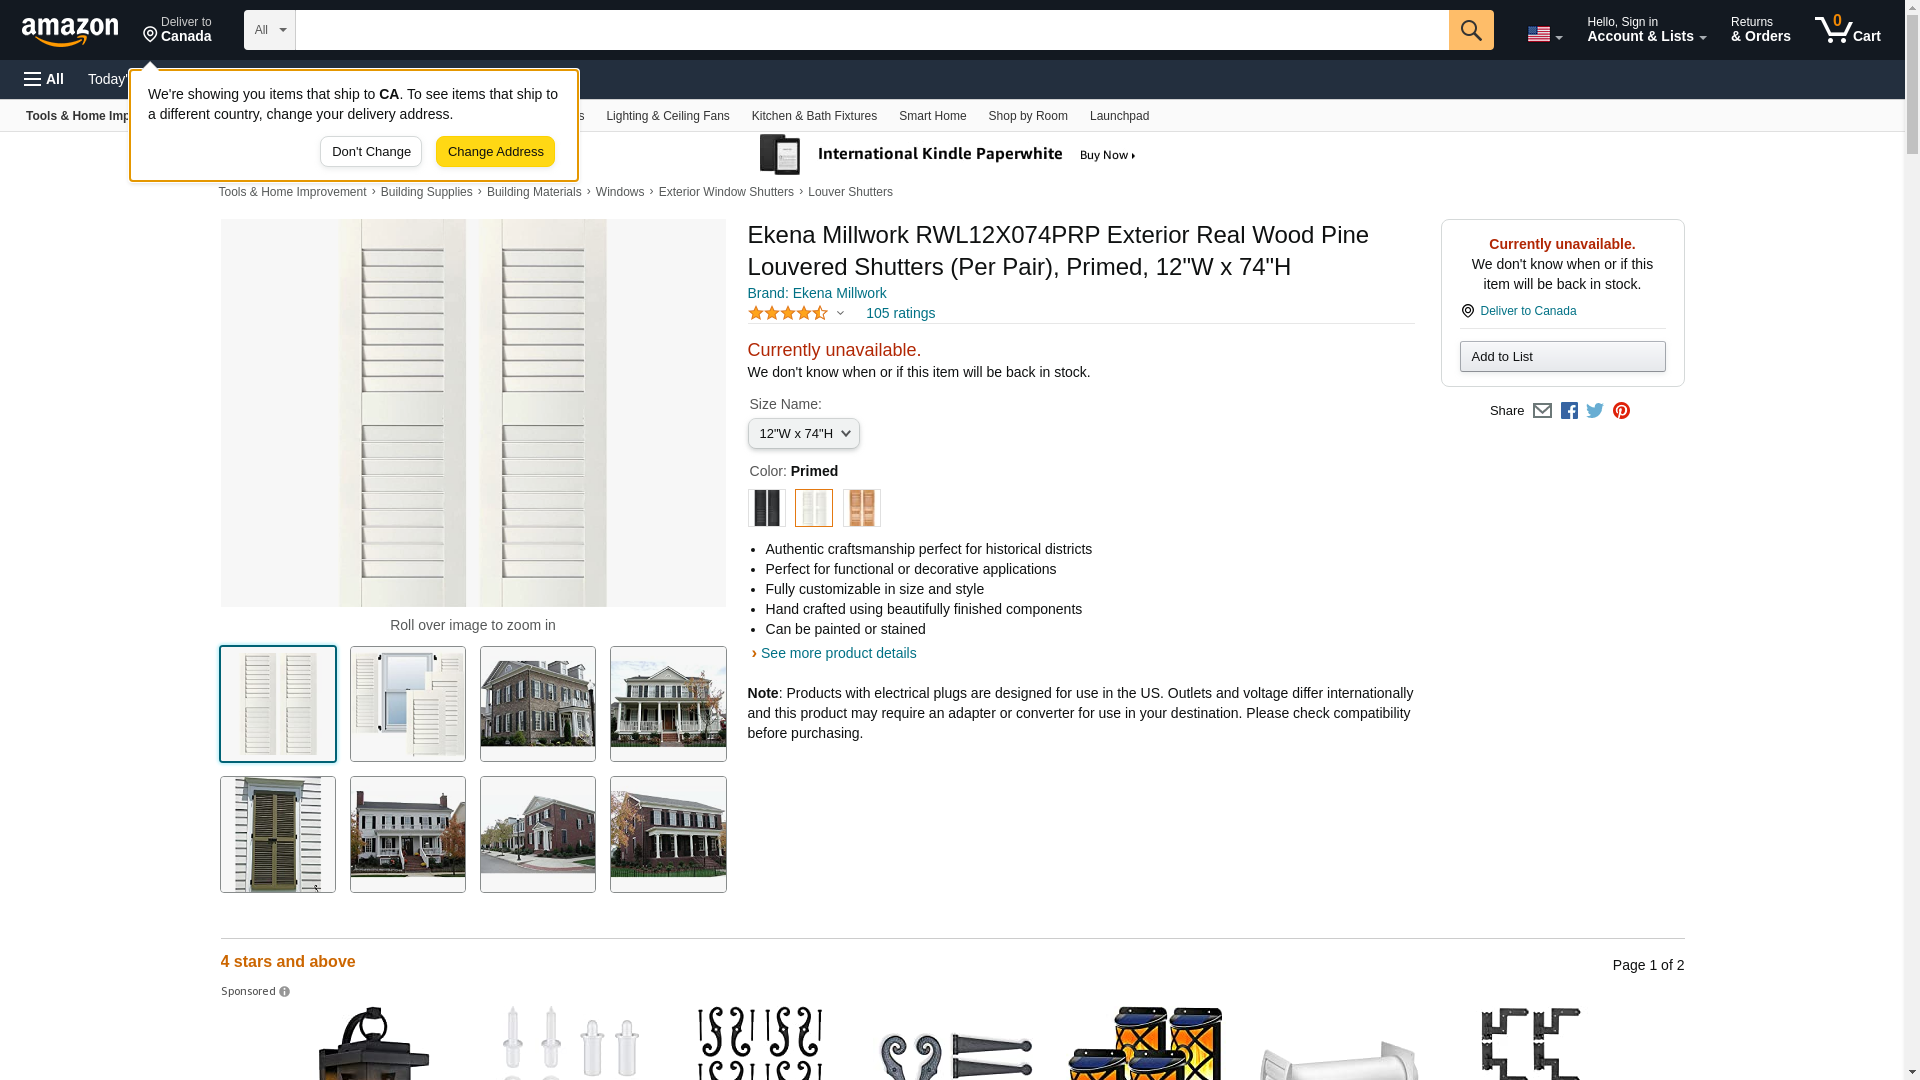Open the 12"W x 74"H size dropdown

click(803, 434)
